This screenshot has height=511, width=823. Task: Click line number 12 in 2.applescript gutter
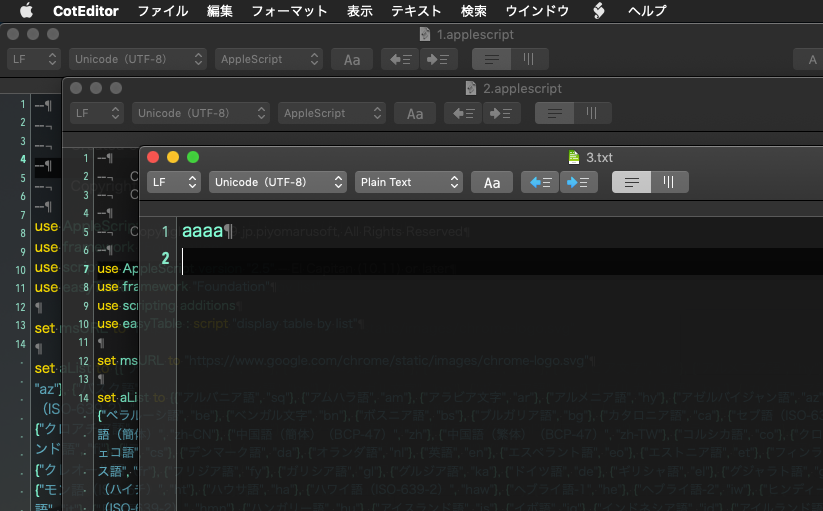click(x=83, y=361)
